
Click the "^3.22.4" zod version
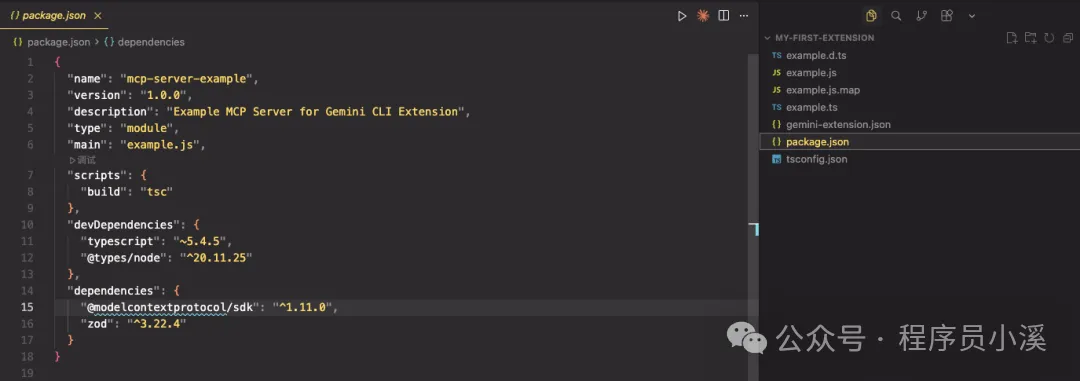[157, 324]
